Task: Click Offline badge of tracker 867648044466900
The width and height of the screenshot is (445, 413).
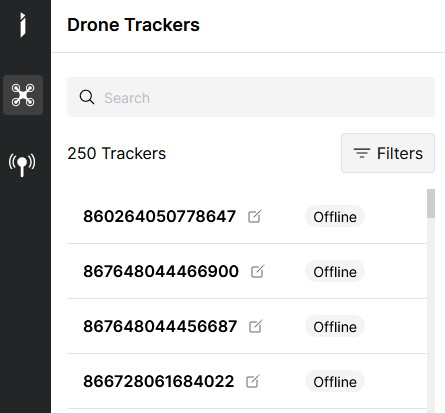Action: (335, 272)
